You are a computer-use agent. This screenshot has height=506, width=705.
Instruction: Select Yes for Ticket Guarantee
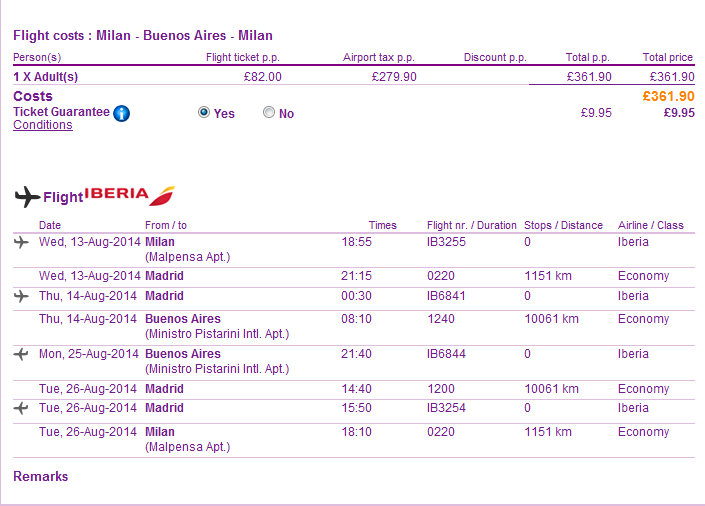tap(204, 113)
